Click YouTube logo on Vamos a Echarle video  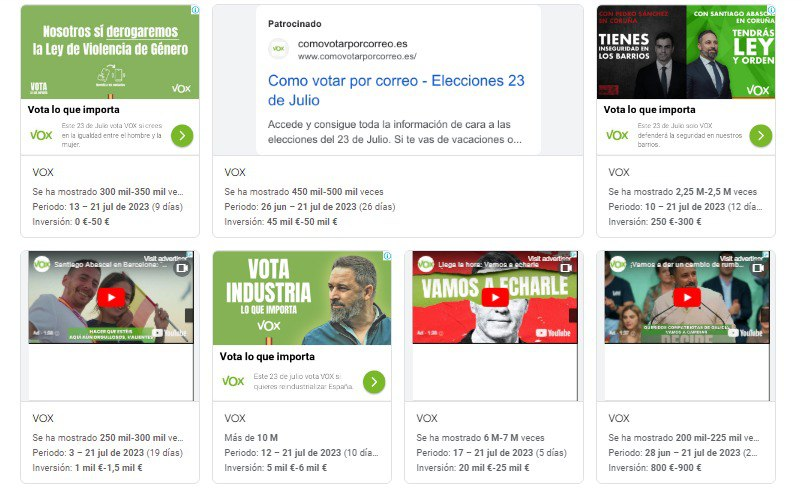(553, 333)
